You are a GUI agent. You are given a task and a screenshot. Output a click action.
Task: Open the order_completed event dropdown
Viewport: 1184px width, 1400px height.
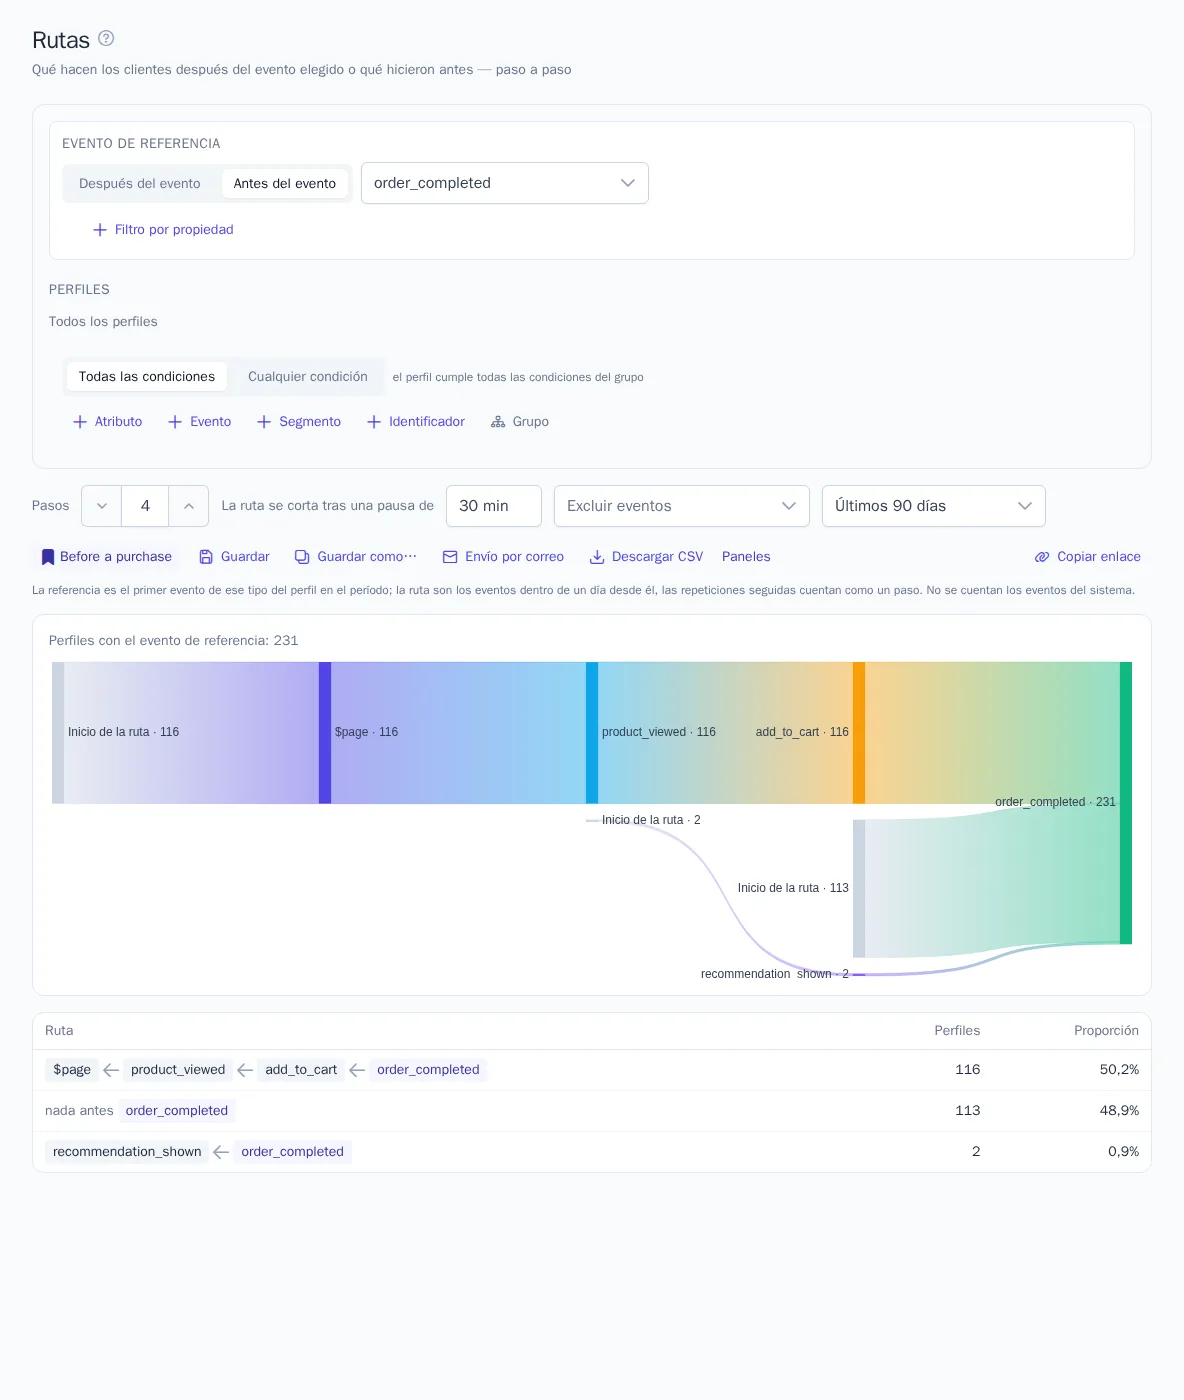[x=505, y=183]
